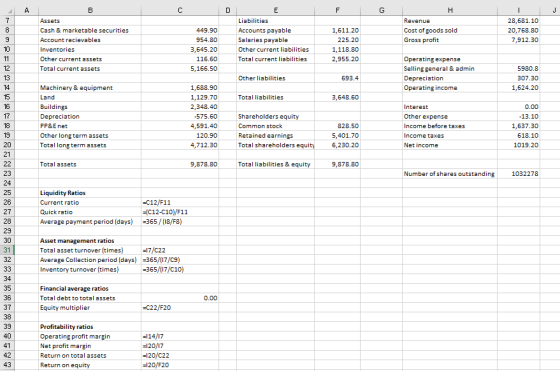This screenshot has width=560, height=371.
Task: Select column A header
Action: pyautogui.click(x=26, y=10)
